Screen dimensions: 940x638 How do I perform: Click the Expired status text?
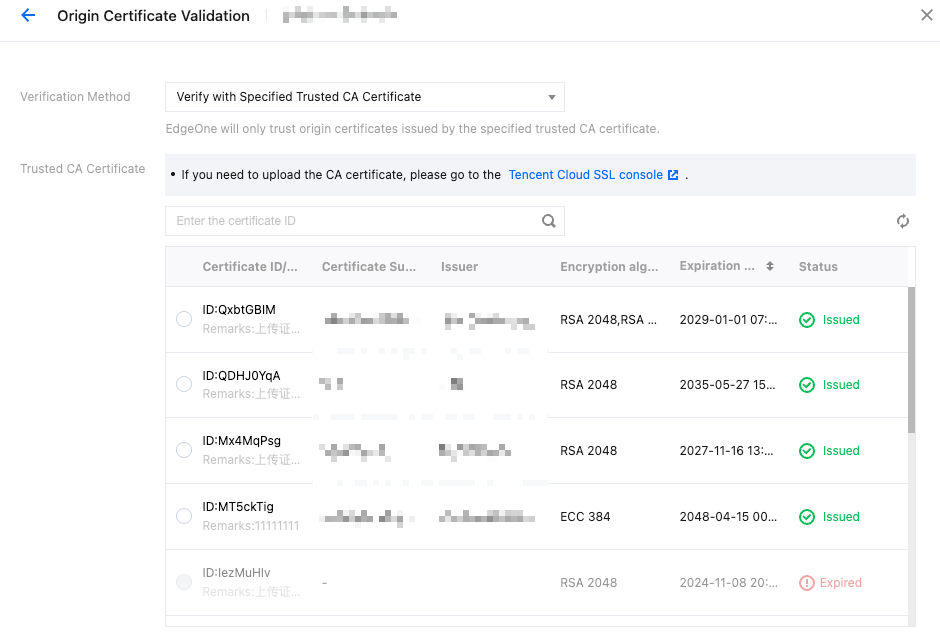[x=840, y=583]
